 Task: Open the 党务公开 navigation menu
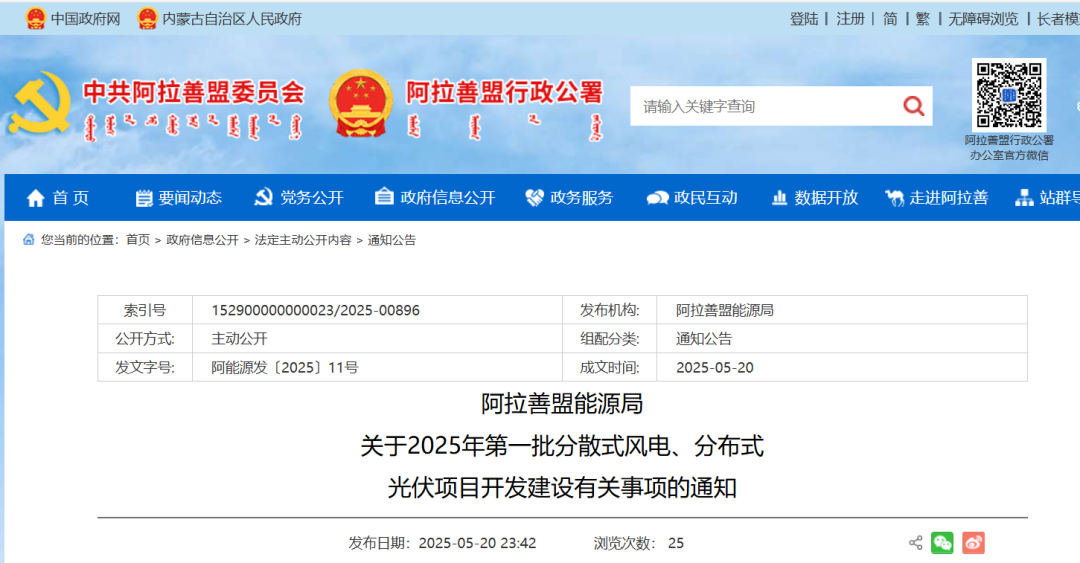pos(299,198)
